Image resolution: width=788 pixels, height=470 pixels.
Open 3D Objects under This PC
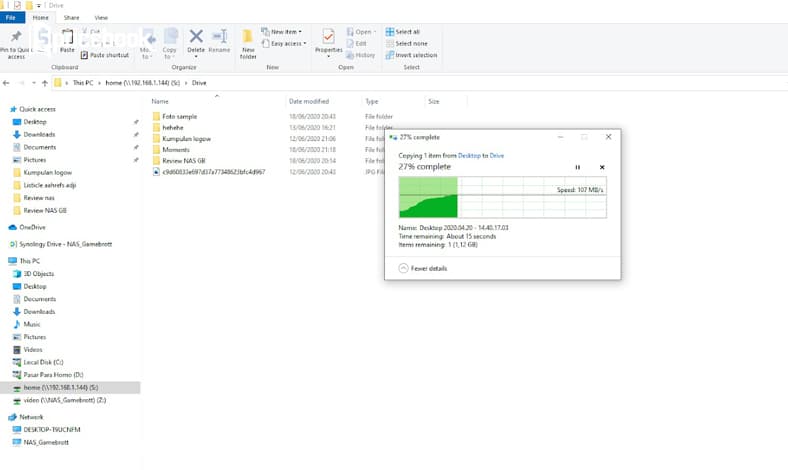pyautogui.click(x=39, y=274)
